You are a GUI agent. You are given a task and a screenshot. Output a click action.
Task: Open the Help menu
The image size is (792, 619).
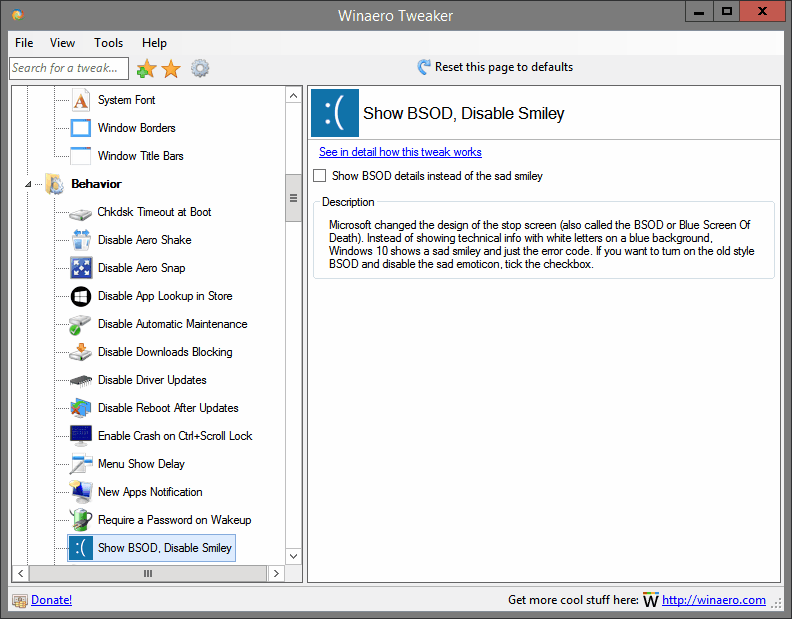pos(154,43)
